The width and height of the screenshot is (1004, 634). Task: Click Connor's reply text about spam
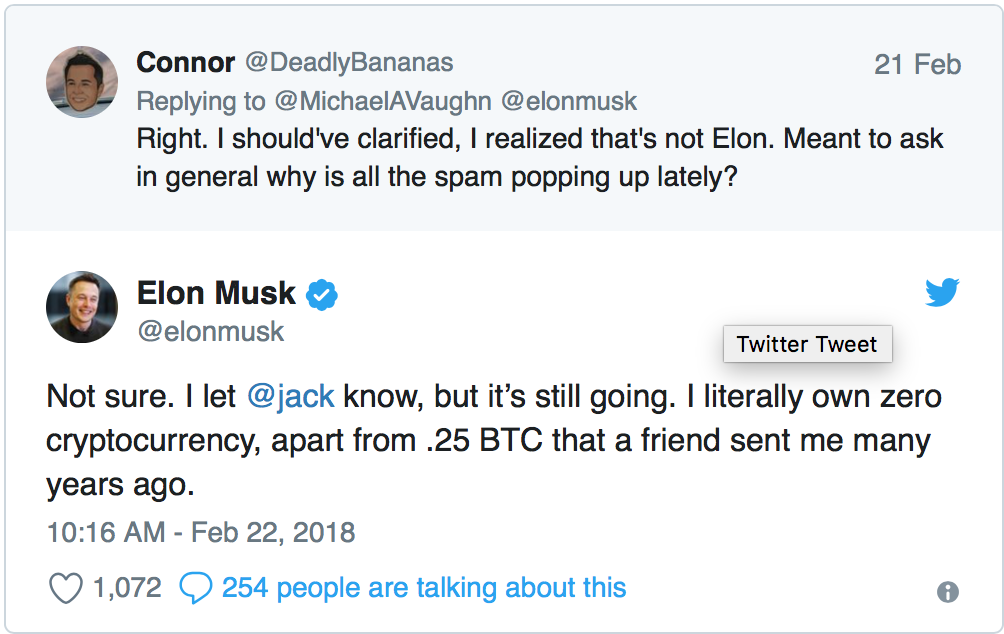[540, 157]
